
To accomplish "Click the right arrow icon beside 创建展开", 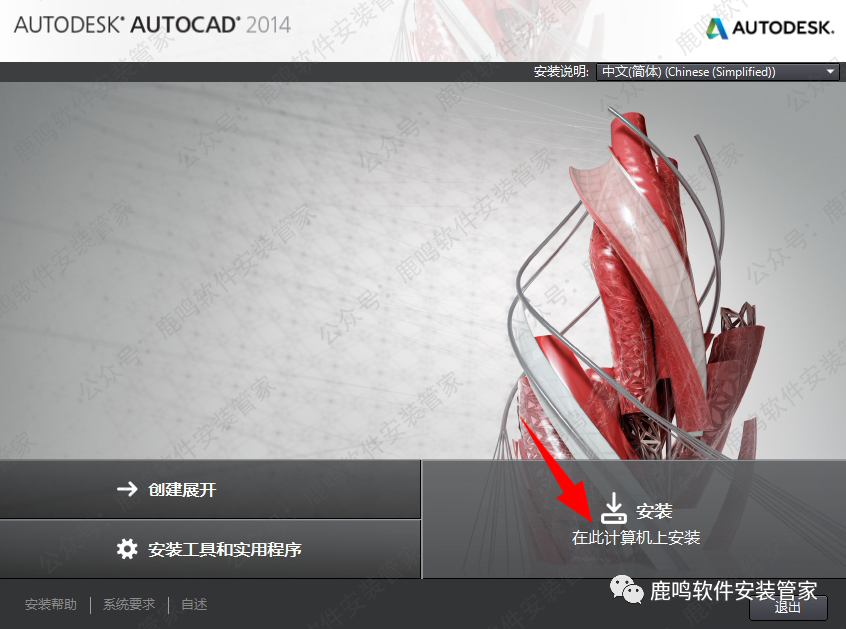I will point(127,489).
